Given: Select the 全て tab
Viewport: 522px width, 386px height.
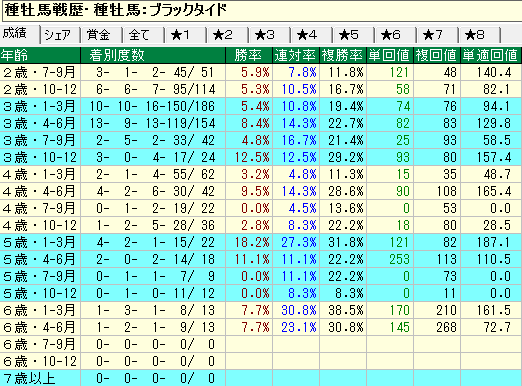Looking at the screenshot, I should [144, 35].
